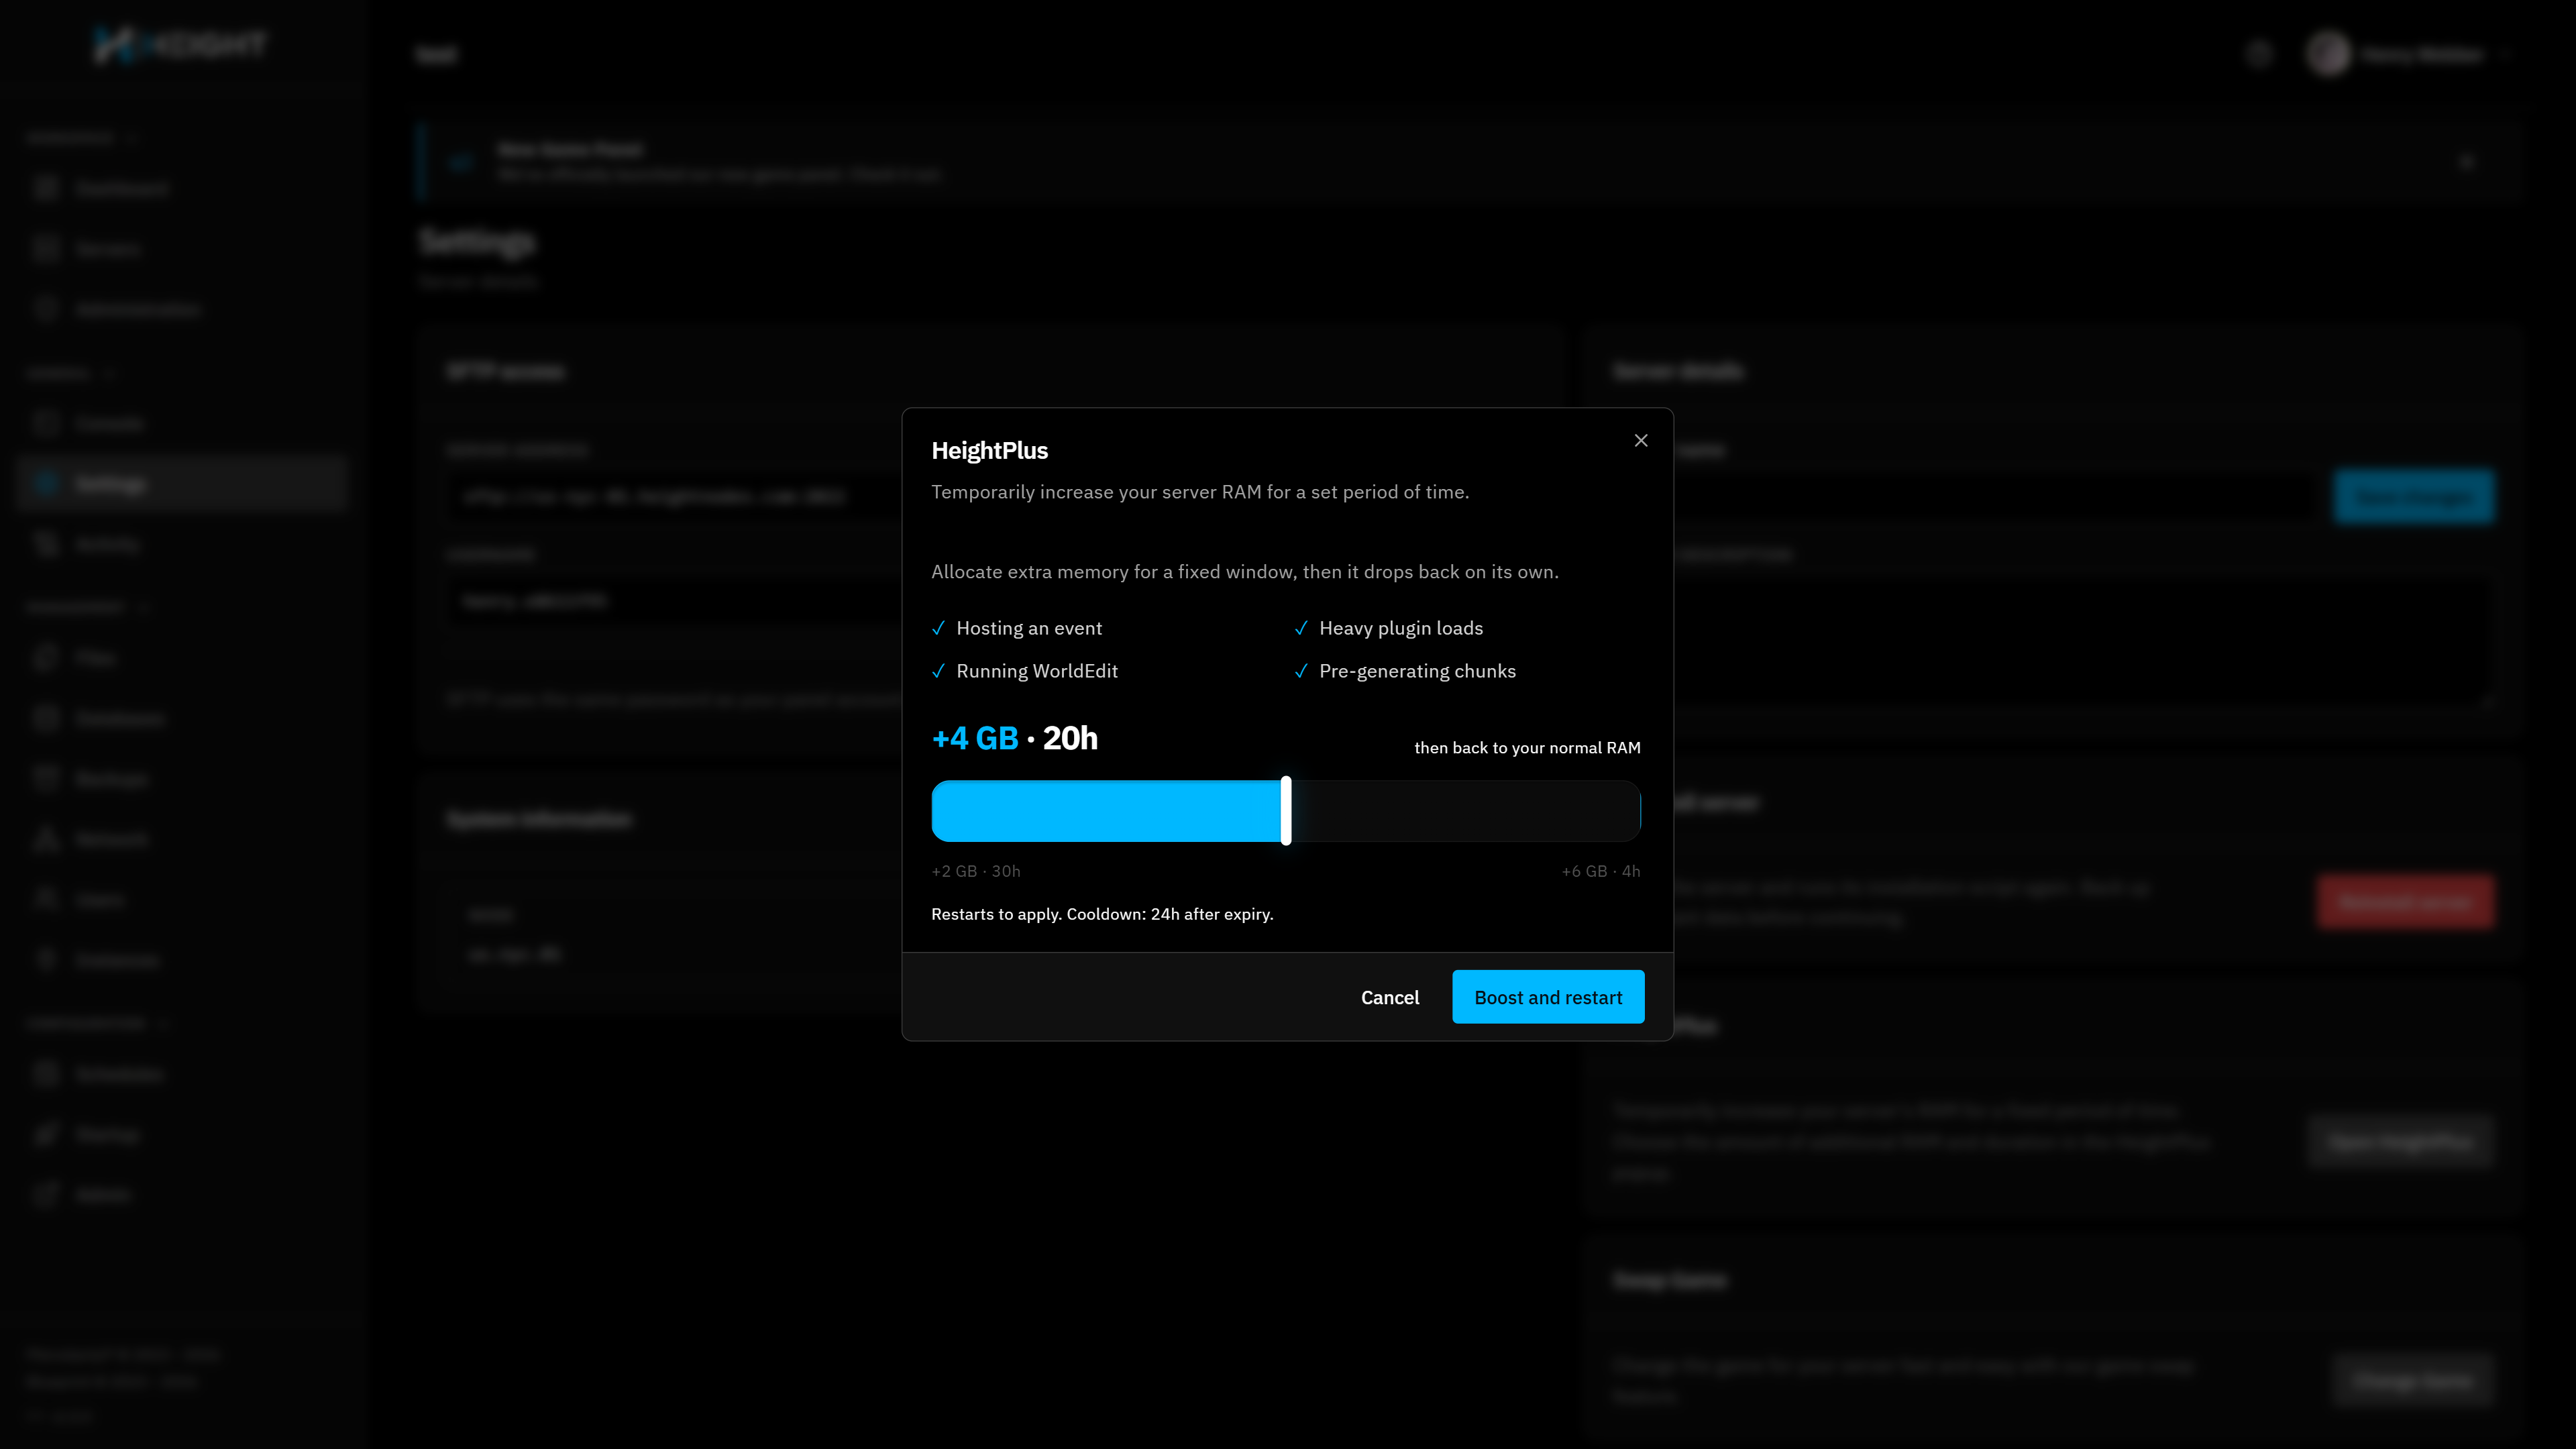
Task: Click 'then back to your normal RAM' text
Action: (1527, 748)
